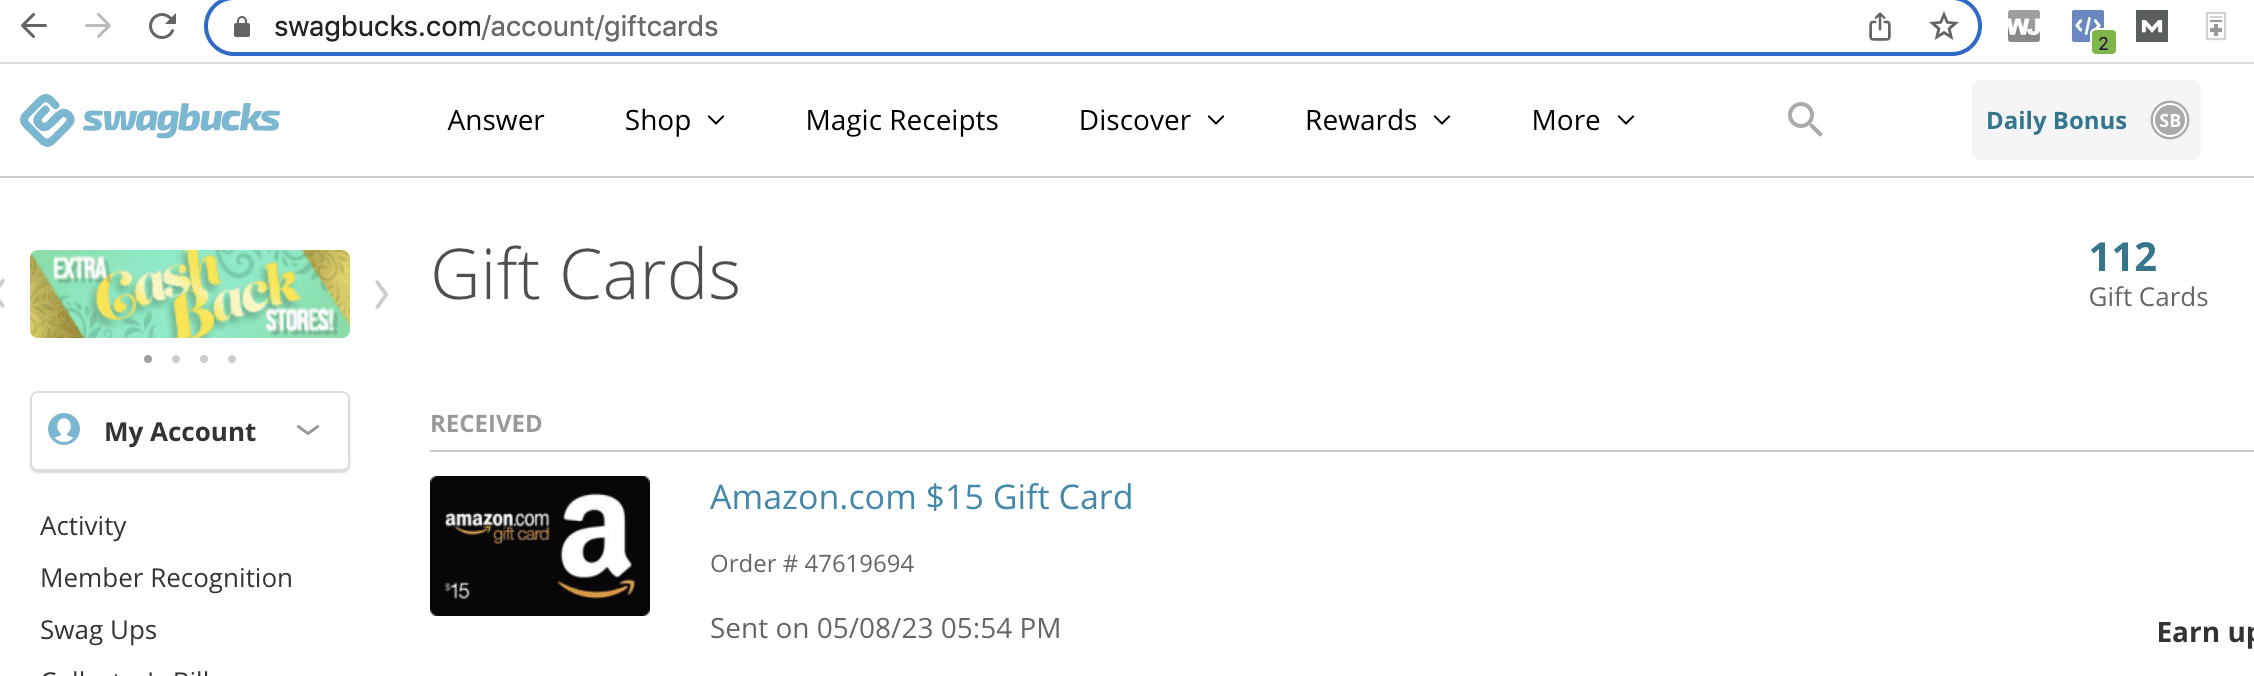Viewport: 2254px width, 676px height.
Task: Select the second carousel dot indicator
Action: pyautogui.click(x=175, y=357)
